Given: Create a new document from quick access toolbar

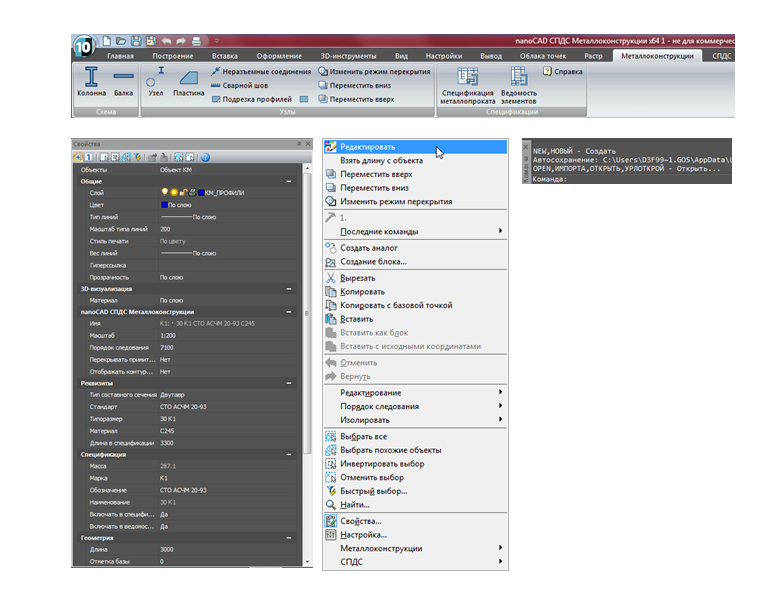Looking at the screenshot, I should 106,41.
